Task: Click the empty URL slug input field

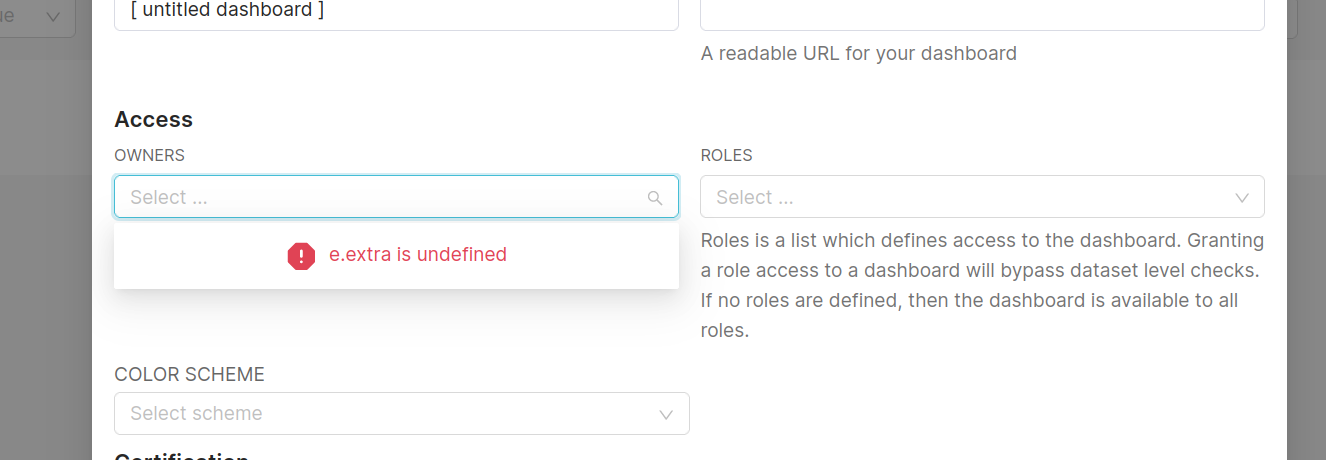Action: pos(982,12)
